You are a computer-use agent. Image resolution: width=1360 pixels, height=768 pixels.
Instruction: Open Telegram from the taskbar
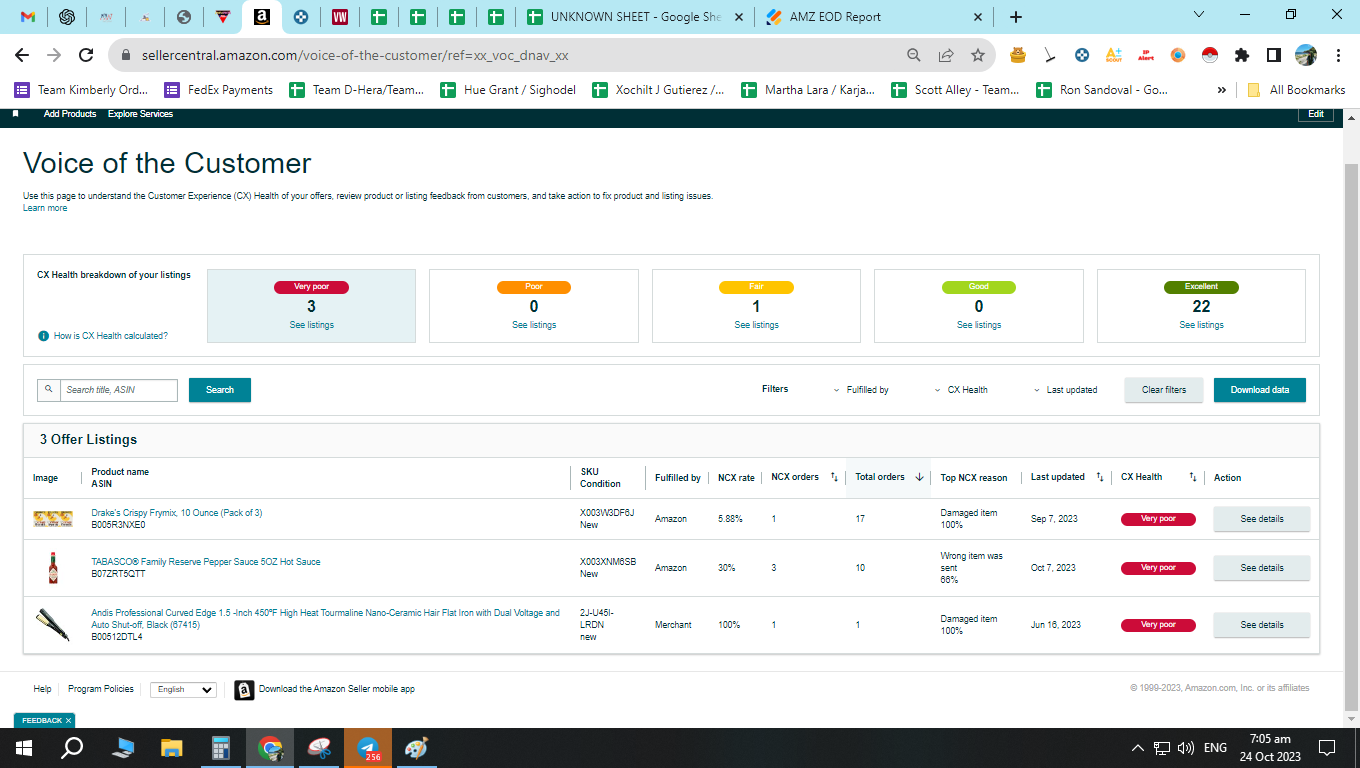[x=368, y=748]
